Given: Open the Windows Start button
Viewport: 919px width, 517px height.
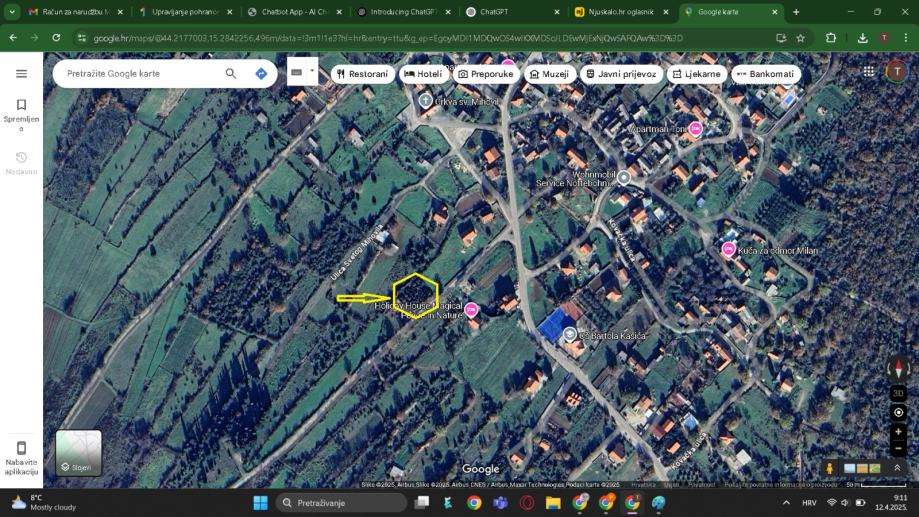Looking at the screenshot, I should [260, 503].
